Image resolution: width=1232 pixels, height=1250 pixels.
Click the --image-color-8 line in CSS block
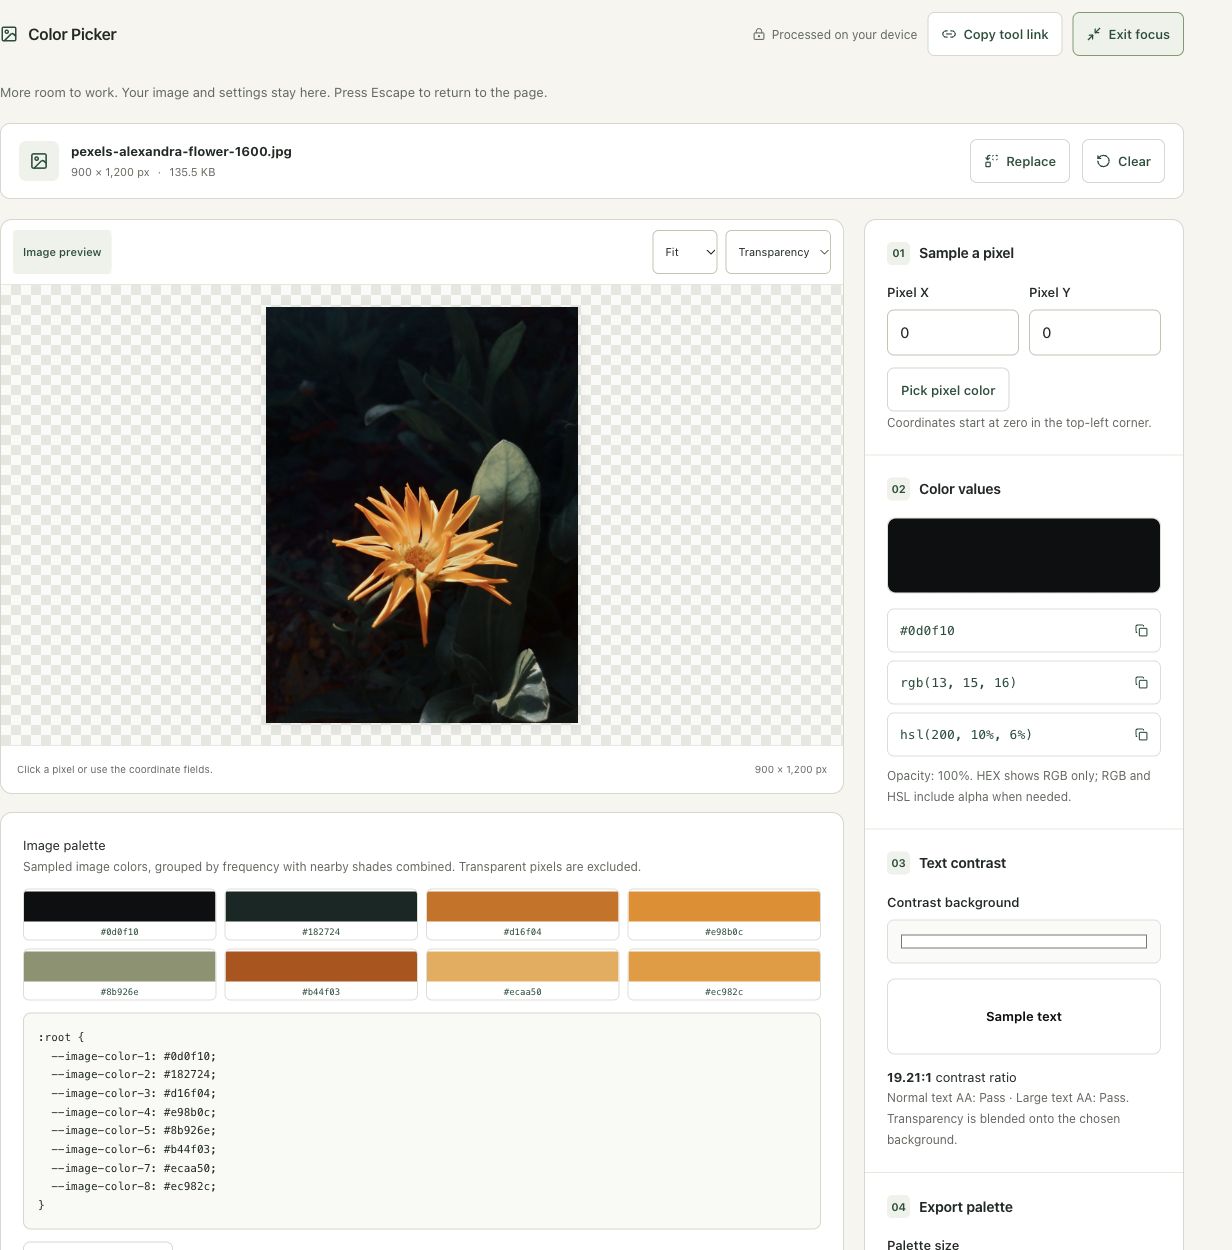(134, 1186)
